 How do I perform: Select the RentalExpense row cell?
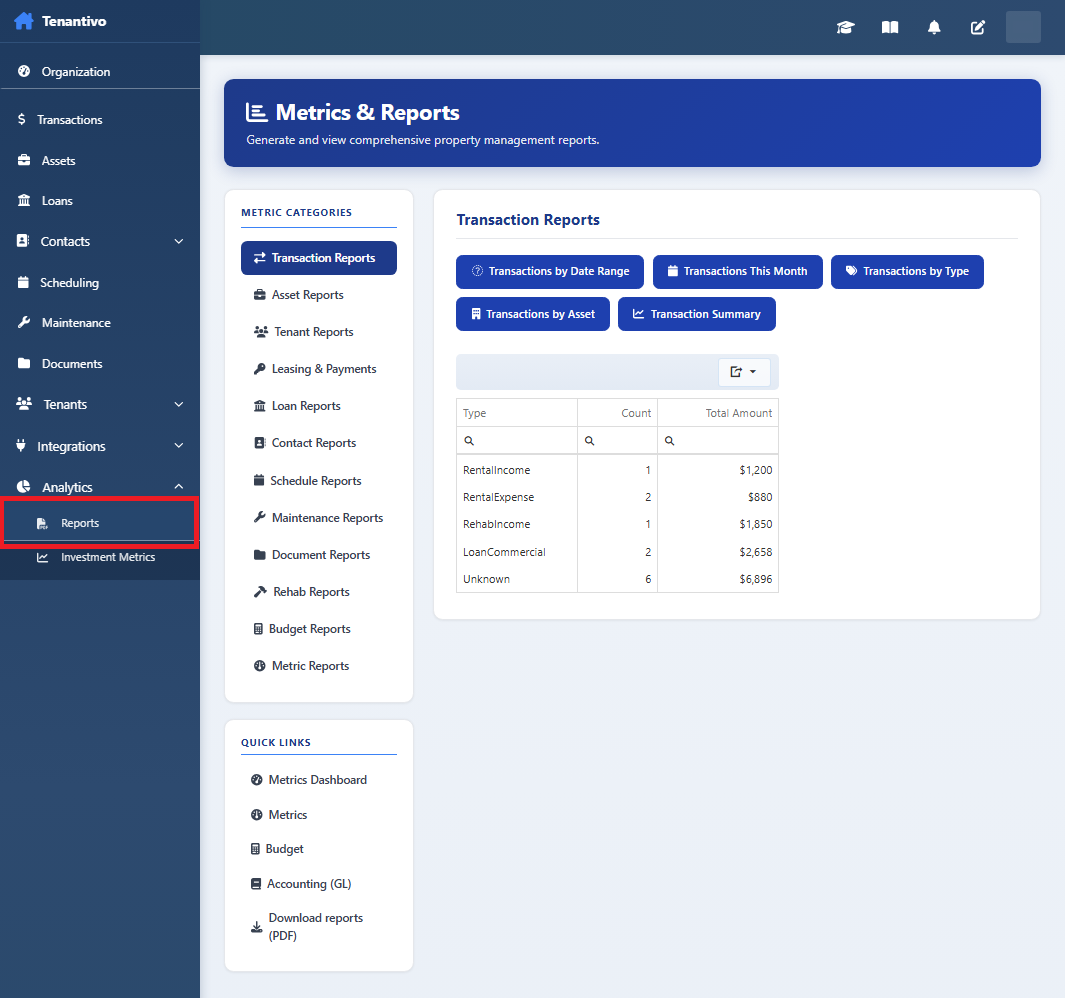(516, 497)
